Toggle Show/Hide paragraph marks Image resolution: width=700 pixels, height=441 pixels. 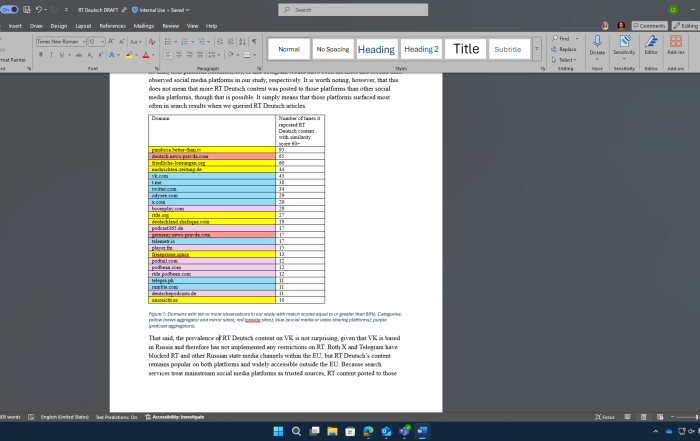click(x=254, y=42)
